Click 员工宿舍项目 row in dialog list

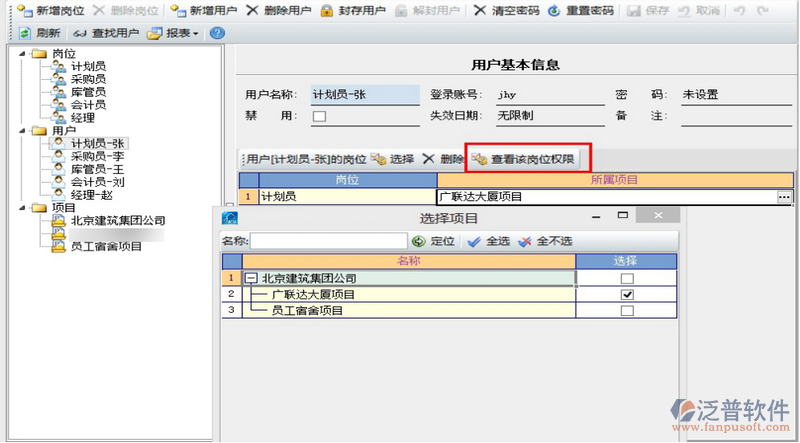tap(409, 310)
